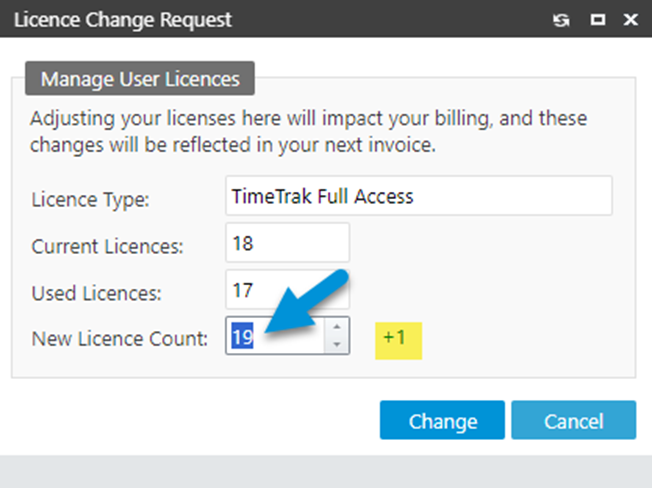Focus the New Licence Count input
The height and width of the screenshot is (488, 652).
(275, 338)
